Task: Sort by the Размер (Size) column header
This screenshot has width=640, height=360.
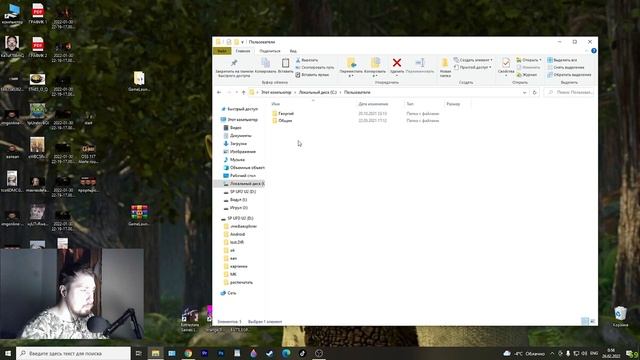Action: [x=453, y=104]
